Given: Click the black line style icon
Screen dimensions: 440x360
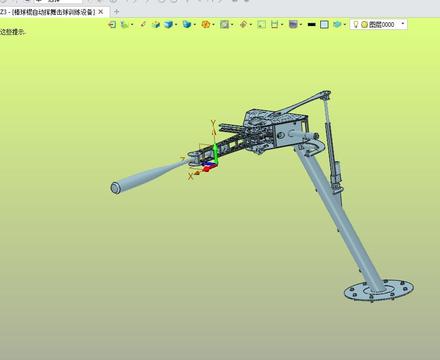Looking at the screenshot, I should pyautogui.click(x=311, y=24).
